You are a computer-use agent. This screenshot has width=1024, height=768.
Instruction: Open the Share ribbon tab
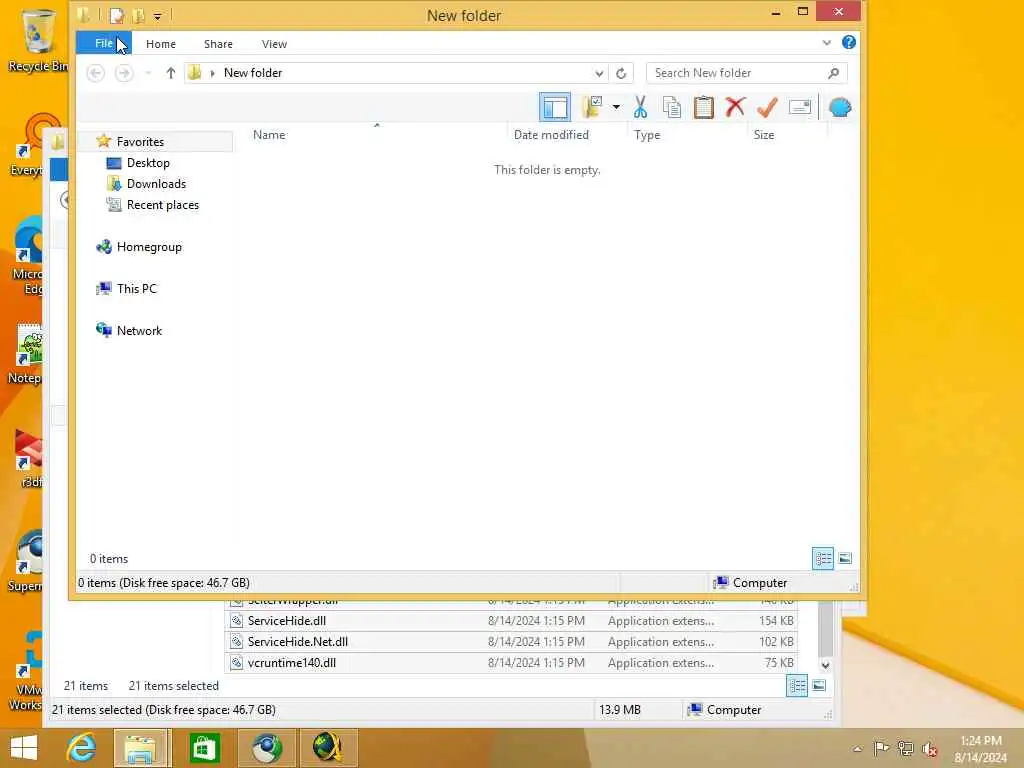(x=218, y=44)
